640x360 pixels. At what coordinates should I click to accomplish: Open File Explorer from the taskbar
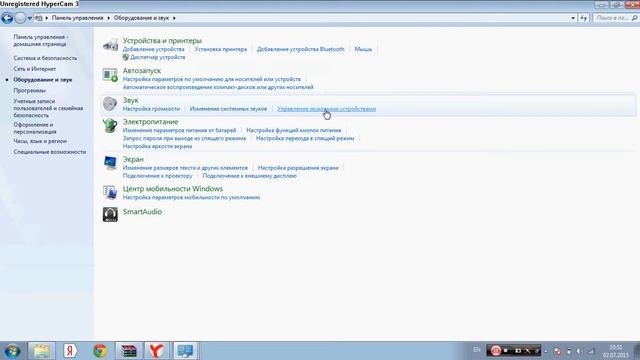click(41, 351)
